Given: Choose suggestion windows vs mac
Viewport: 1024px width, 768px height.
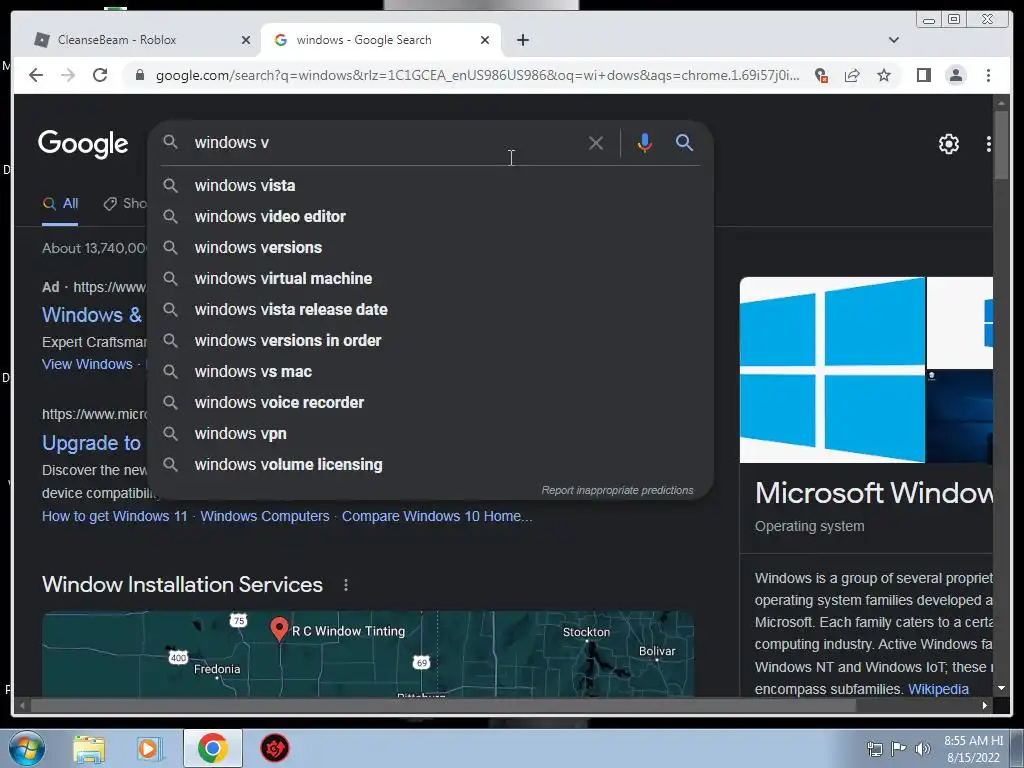Looking at the screenshot, I should pyautogui.click(x=430, y=372).
